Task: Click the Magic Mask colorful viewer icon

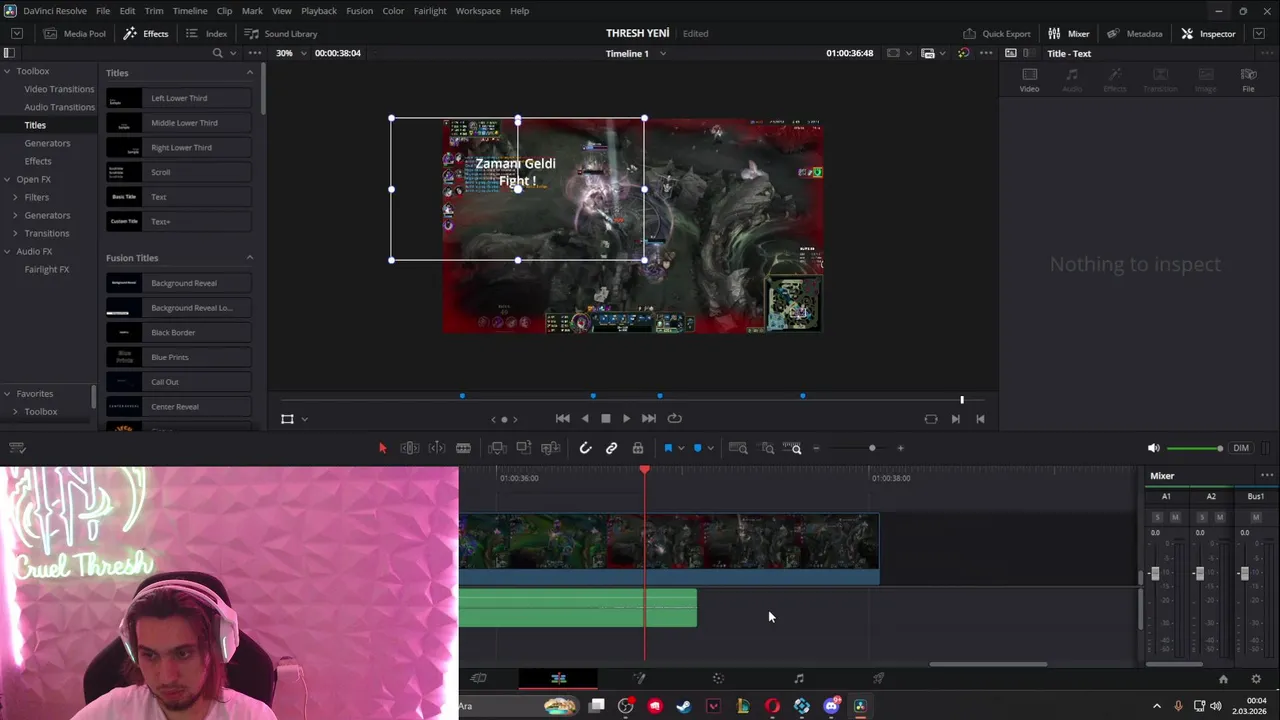Action: 963,53
